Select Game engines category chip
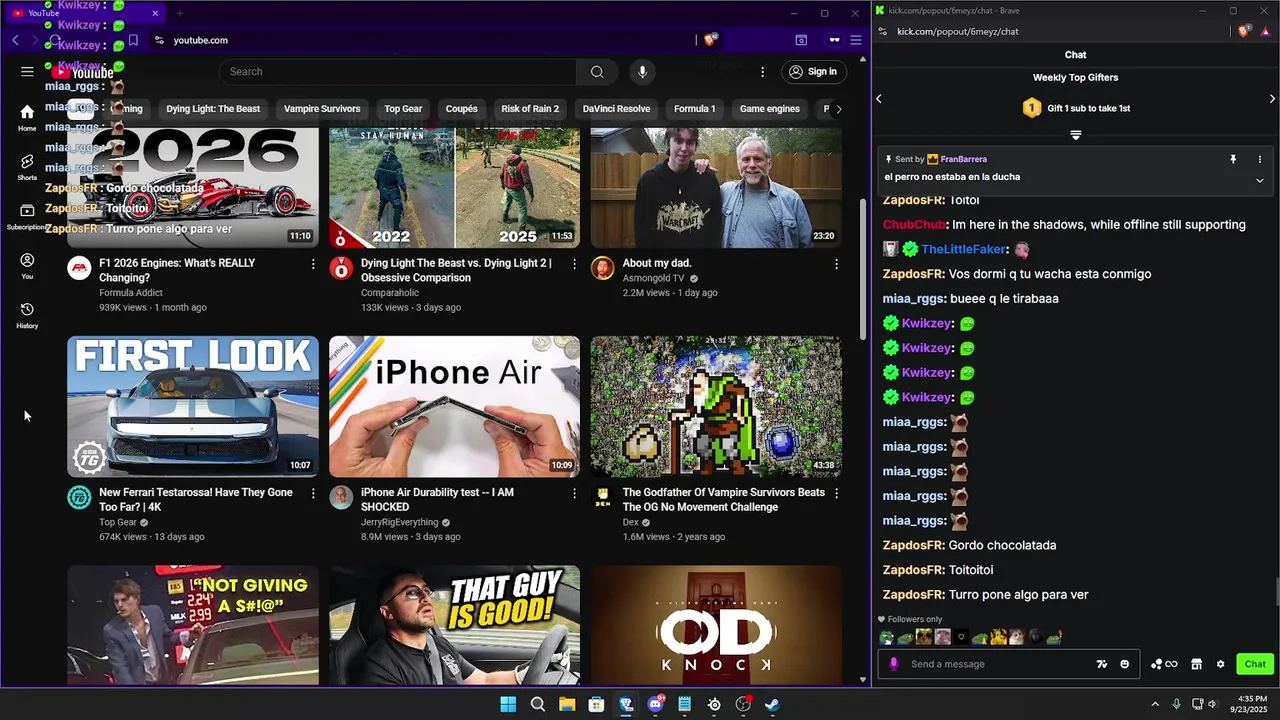Screen dimensions: 1280x720 tap(770, 109)
